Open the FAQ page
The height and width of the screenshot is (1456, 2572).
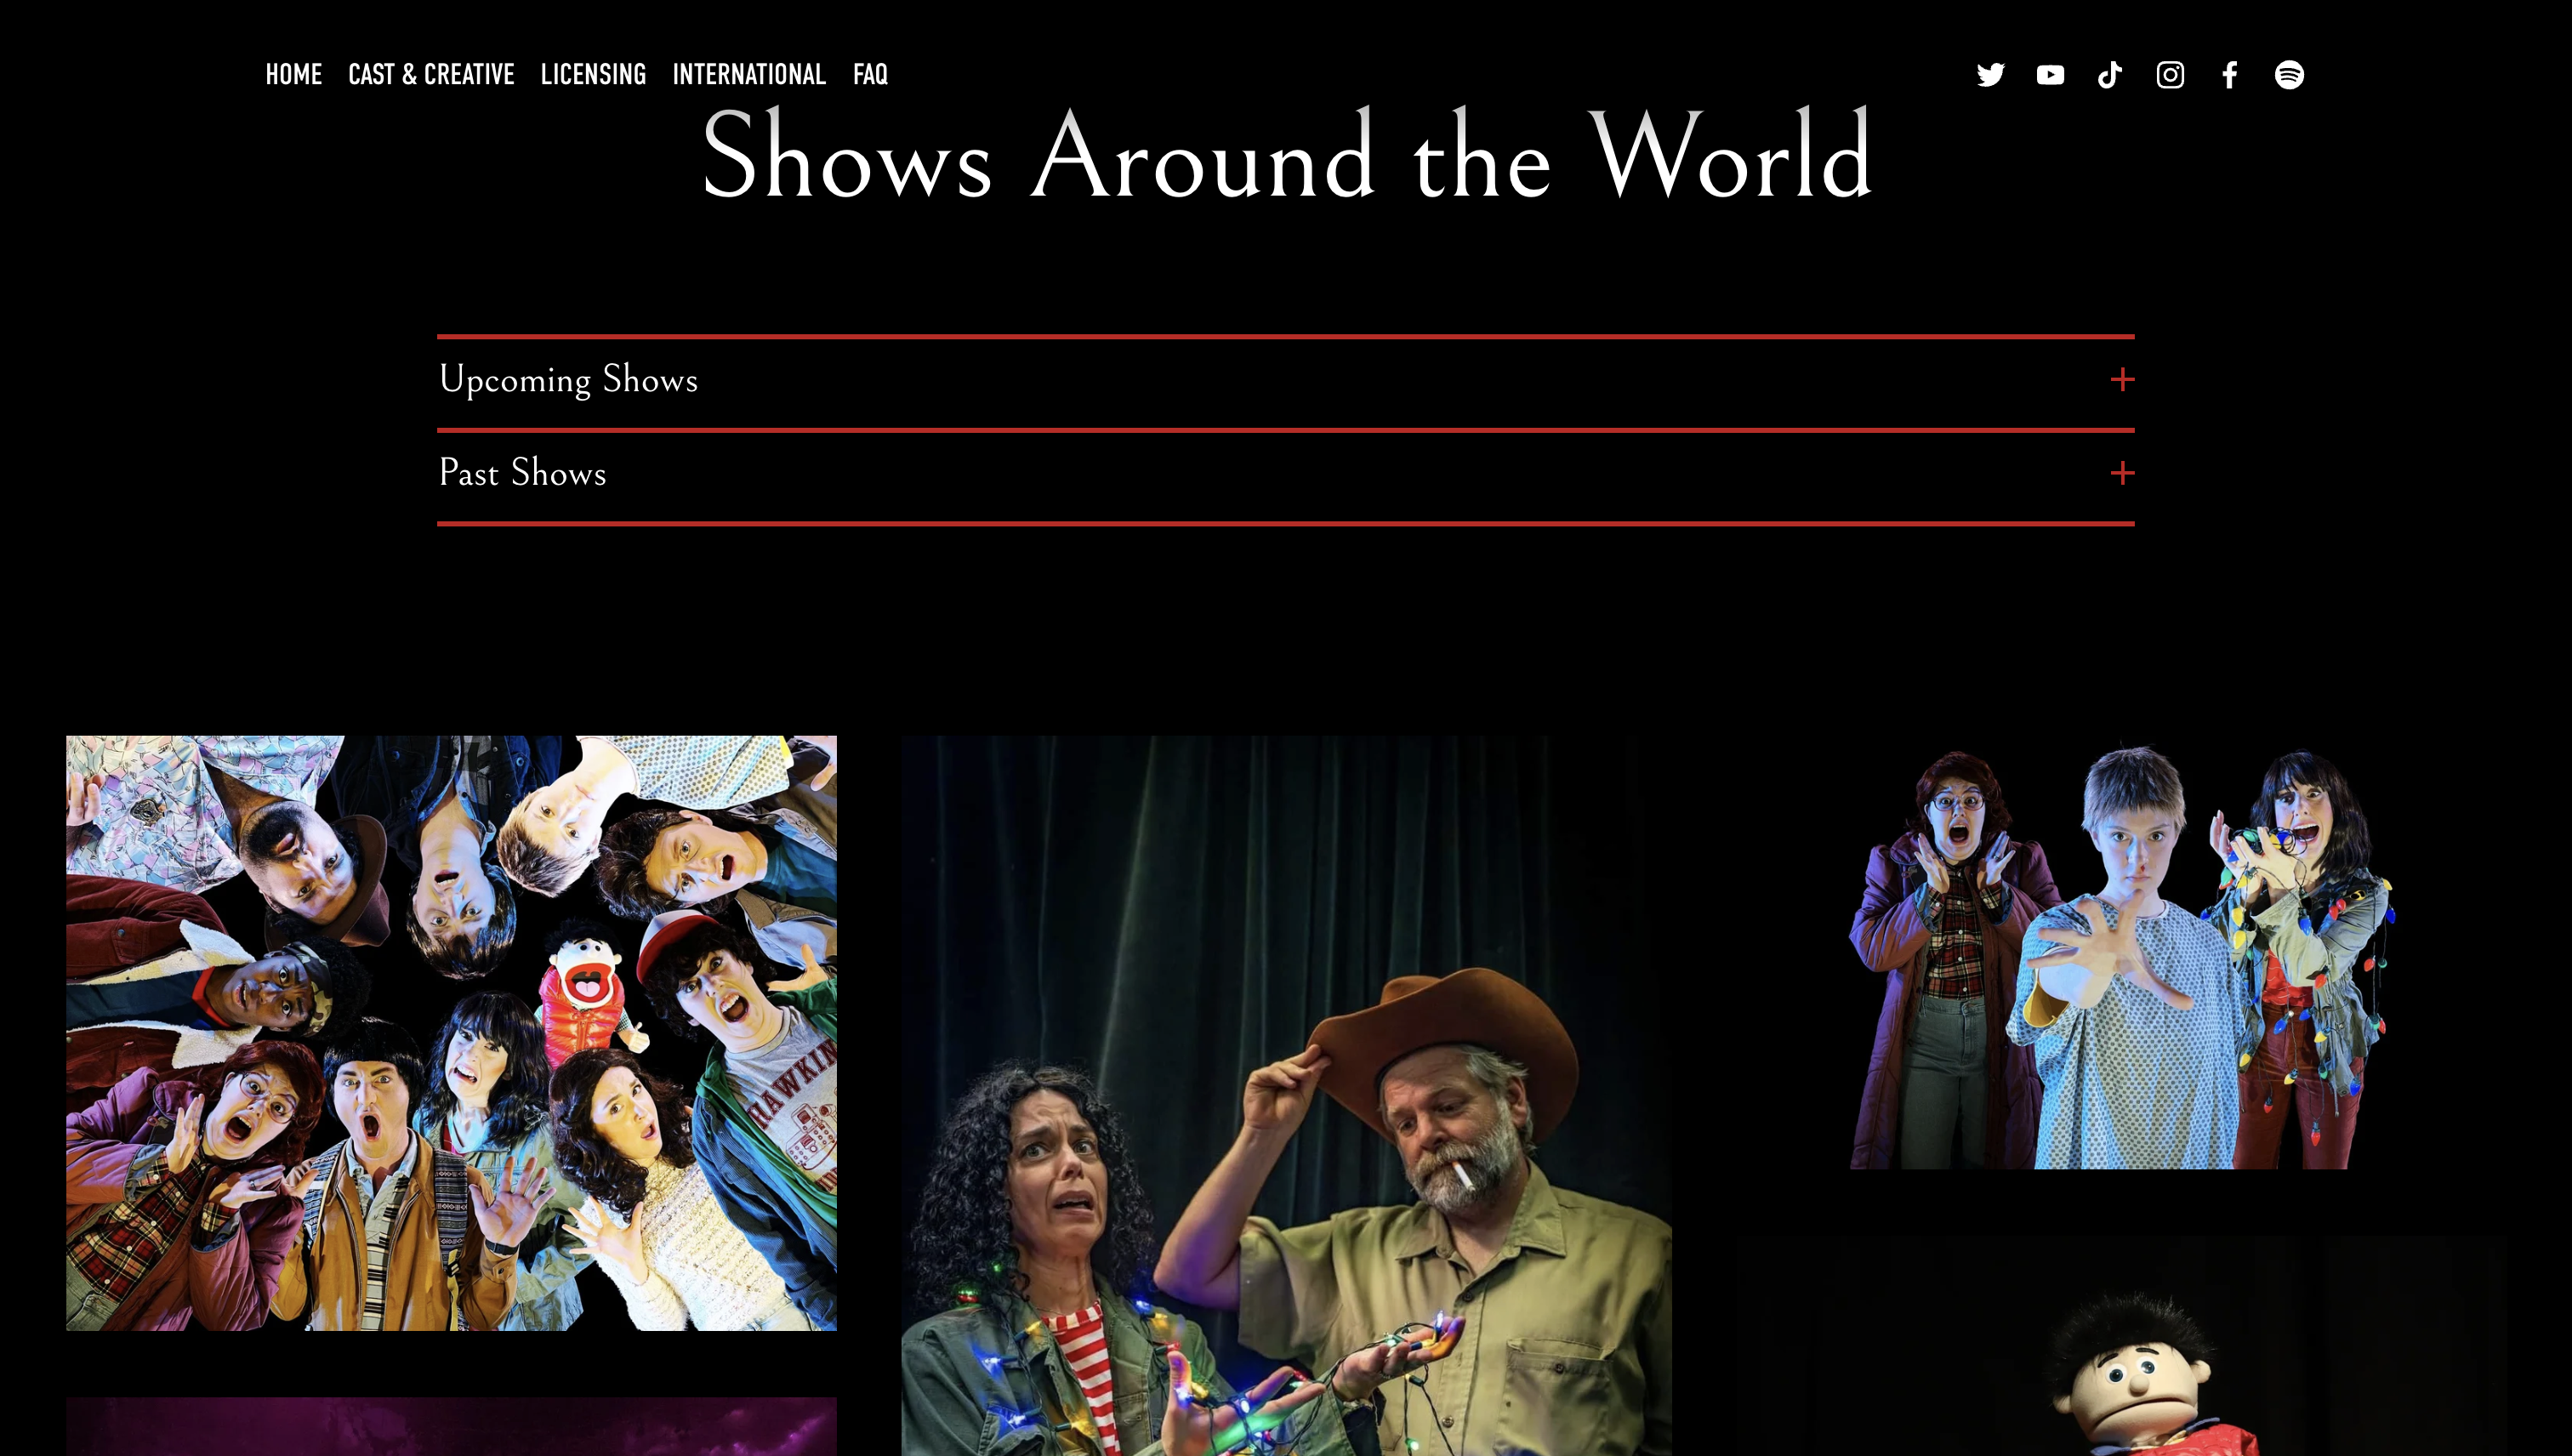click(x=870, y=75)
